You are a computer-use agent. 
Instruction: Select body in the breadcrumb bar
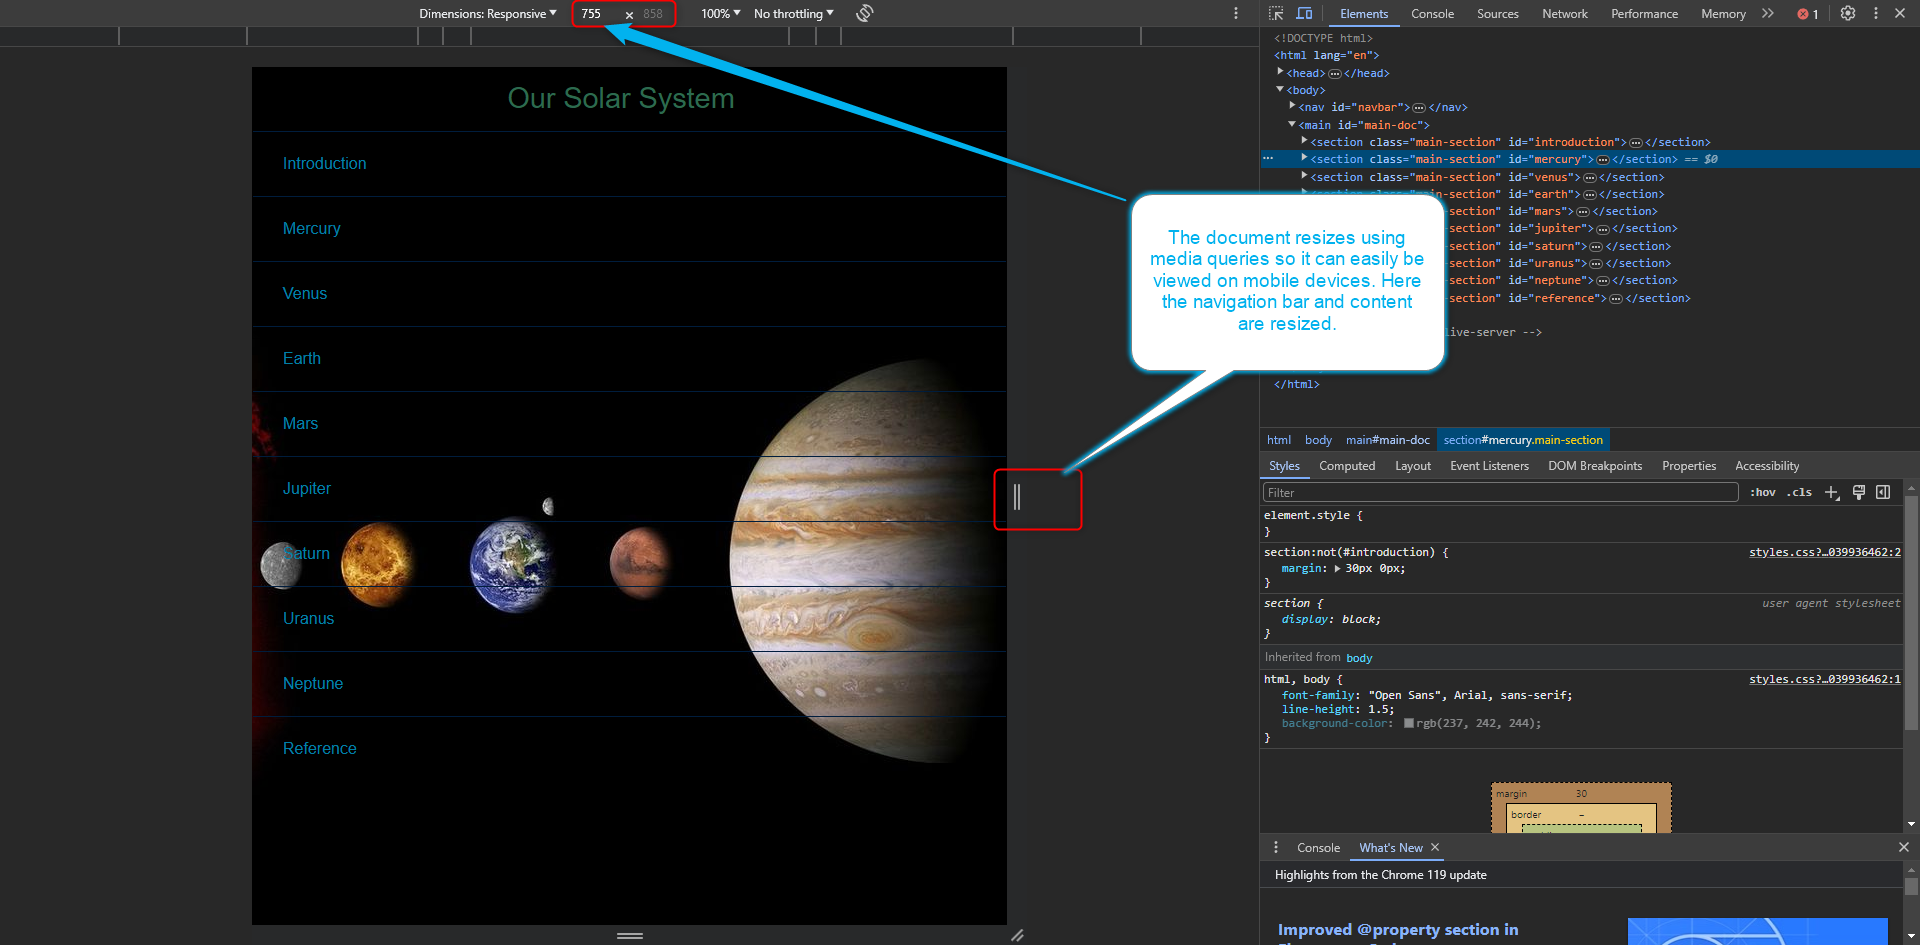[x=1318, y=439]
